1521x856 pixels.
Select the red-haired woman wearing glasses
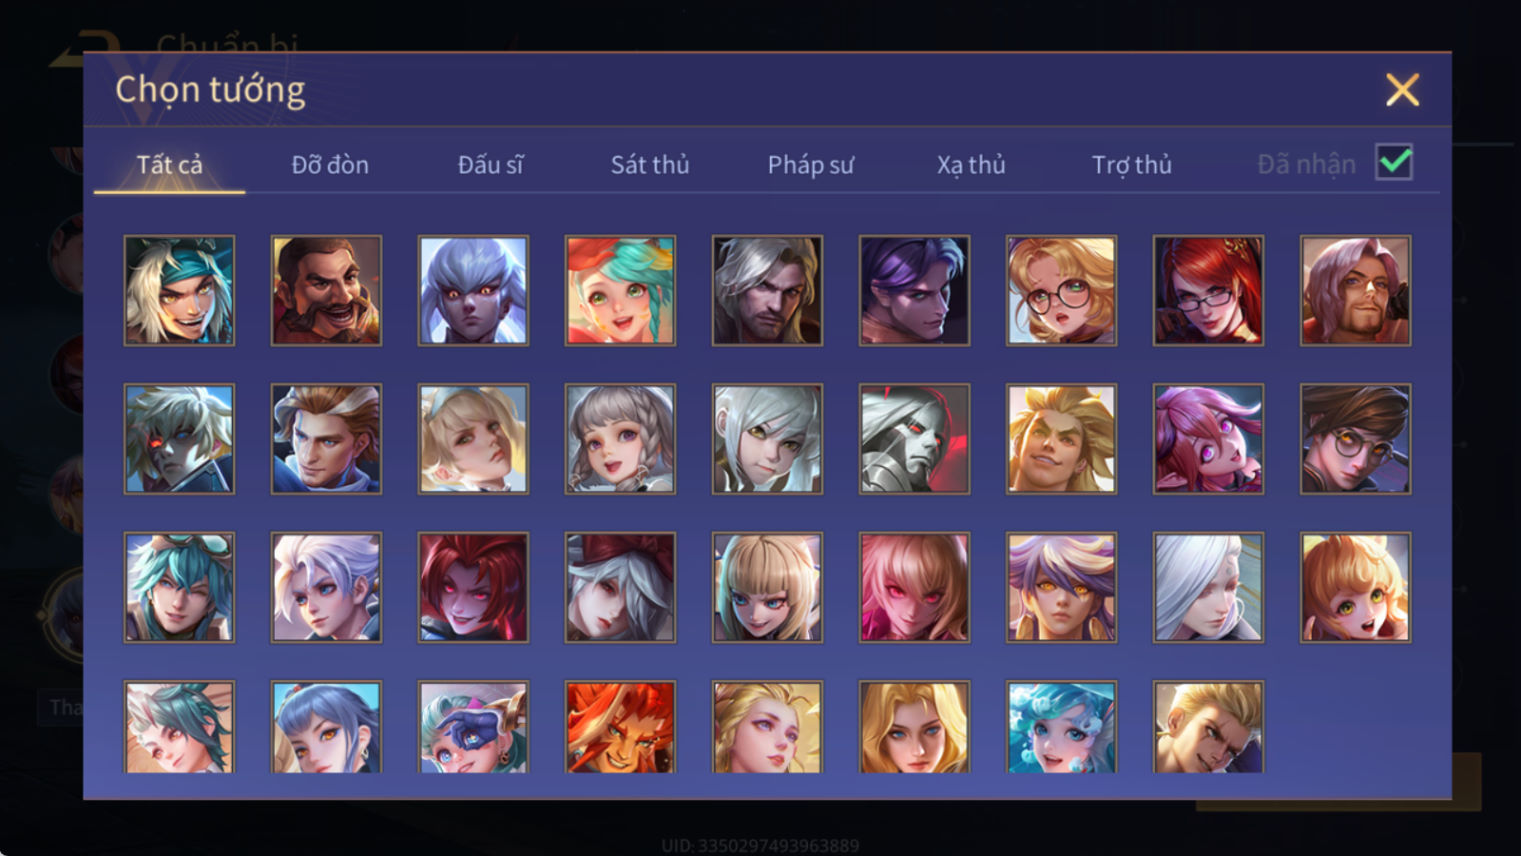point(1208,291)
